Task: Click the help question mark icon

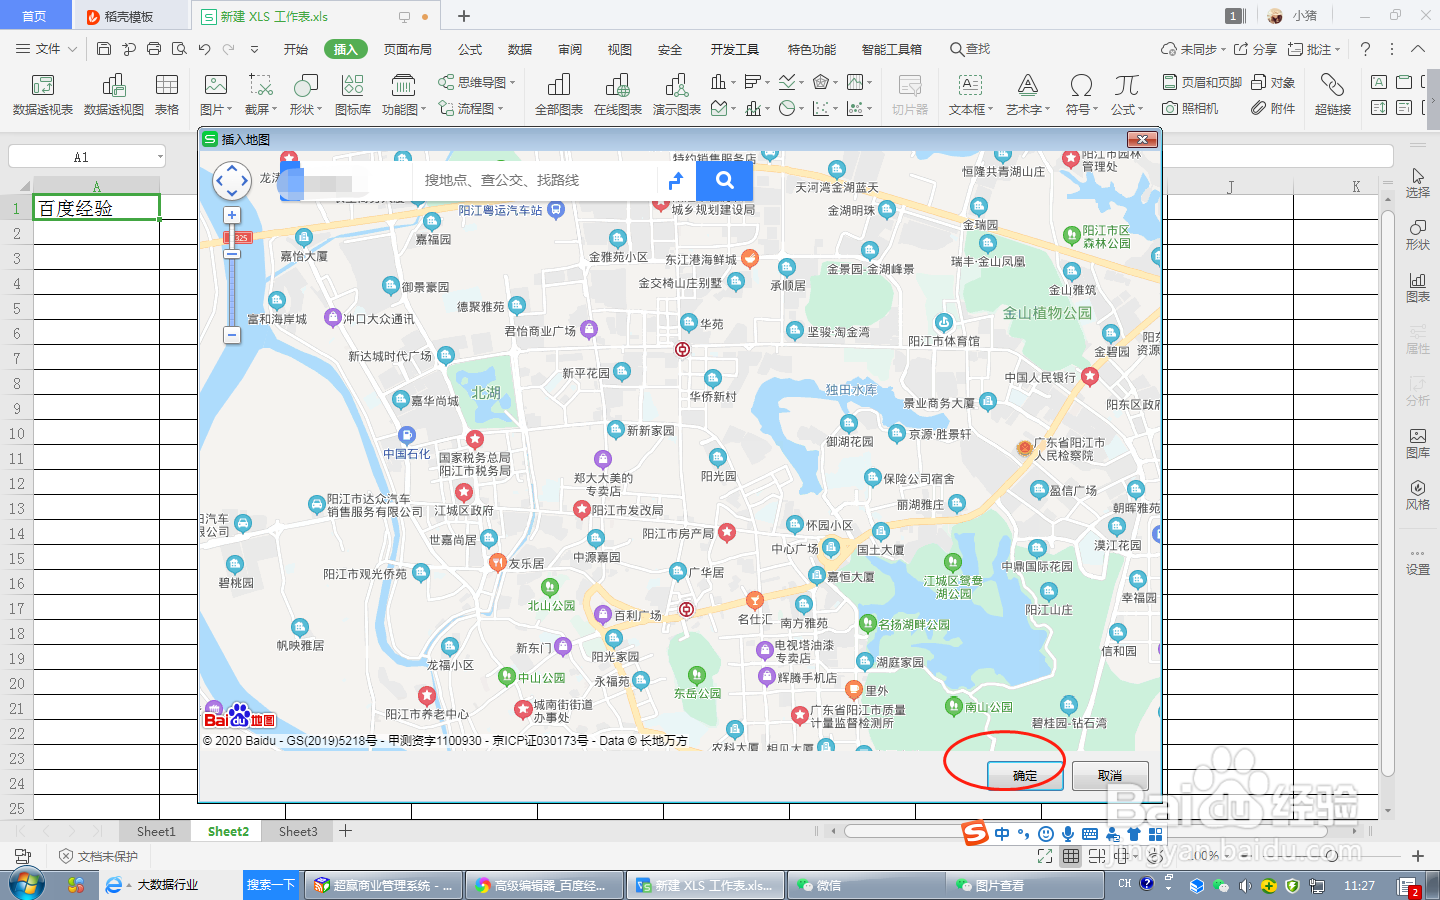Action: tap(1365, 49)
